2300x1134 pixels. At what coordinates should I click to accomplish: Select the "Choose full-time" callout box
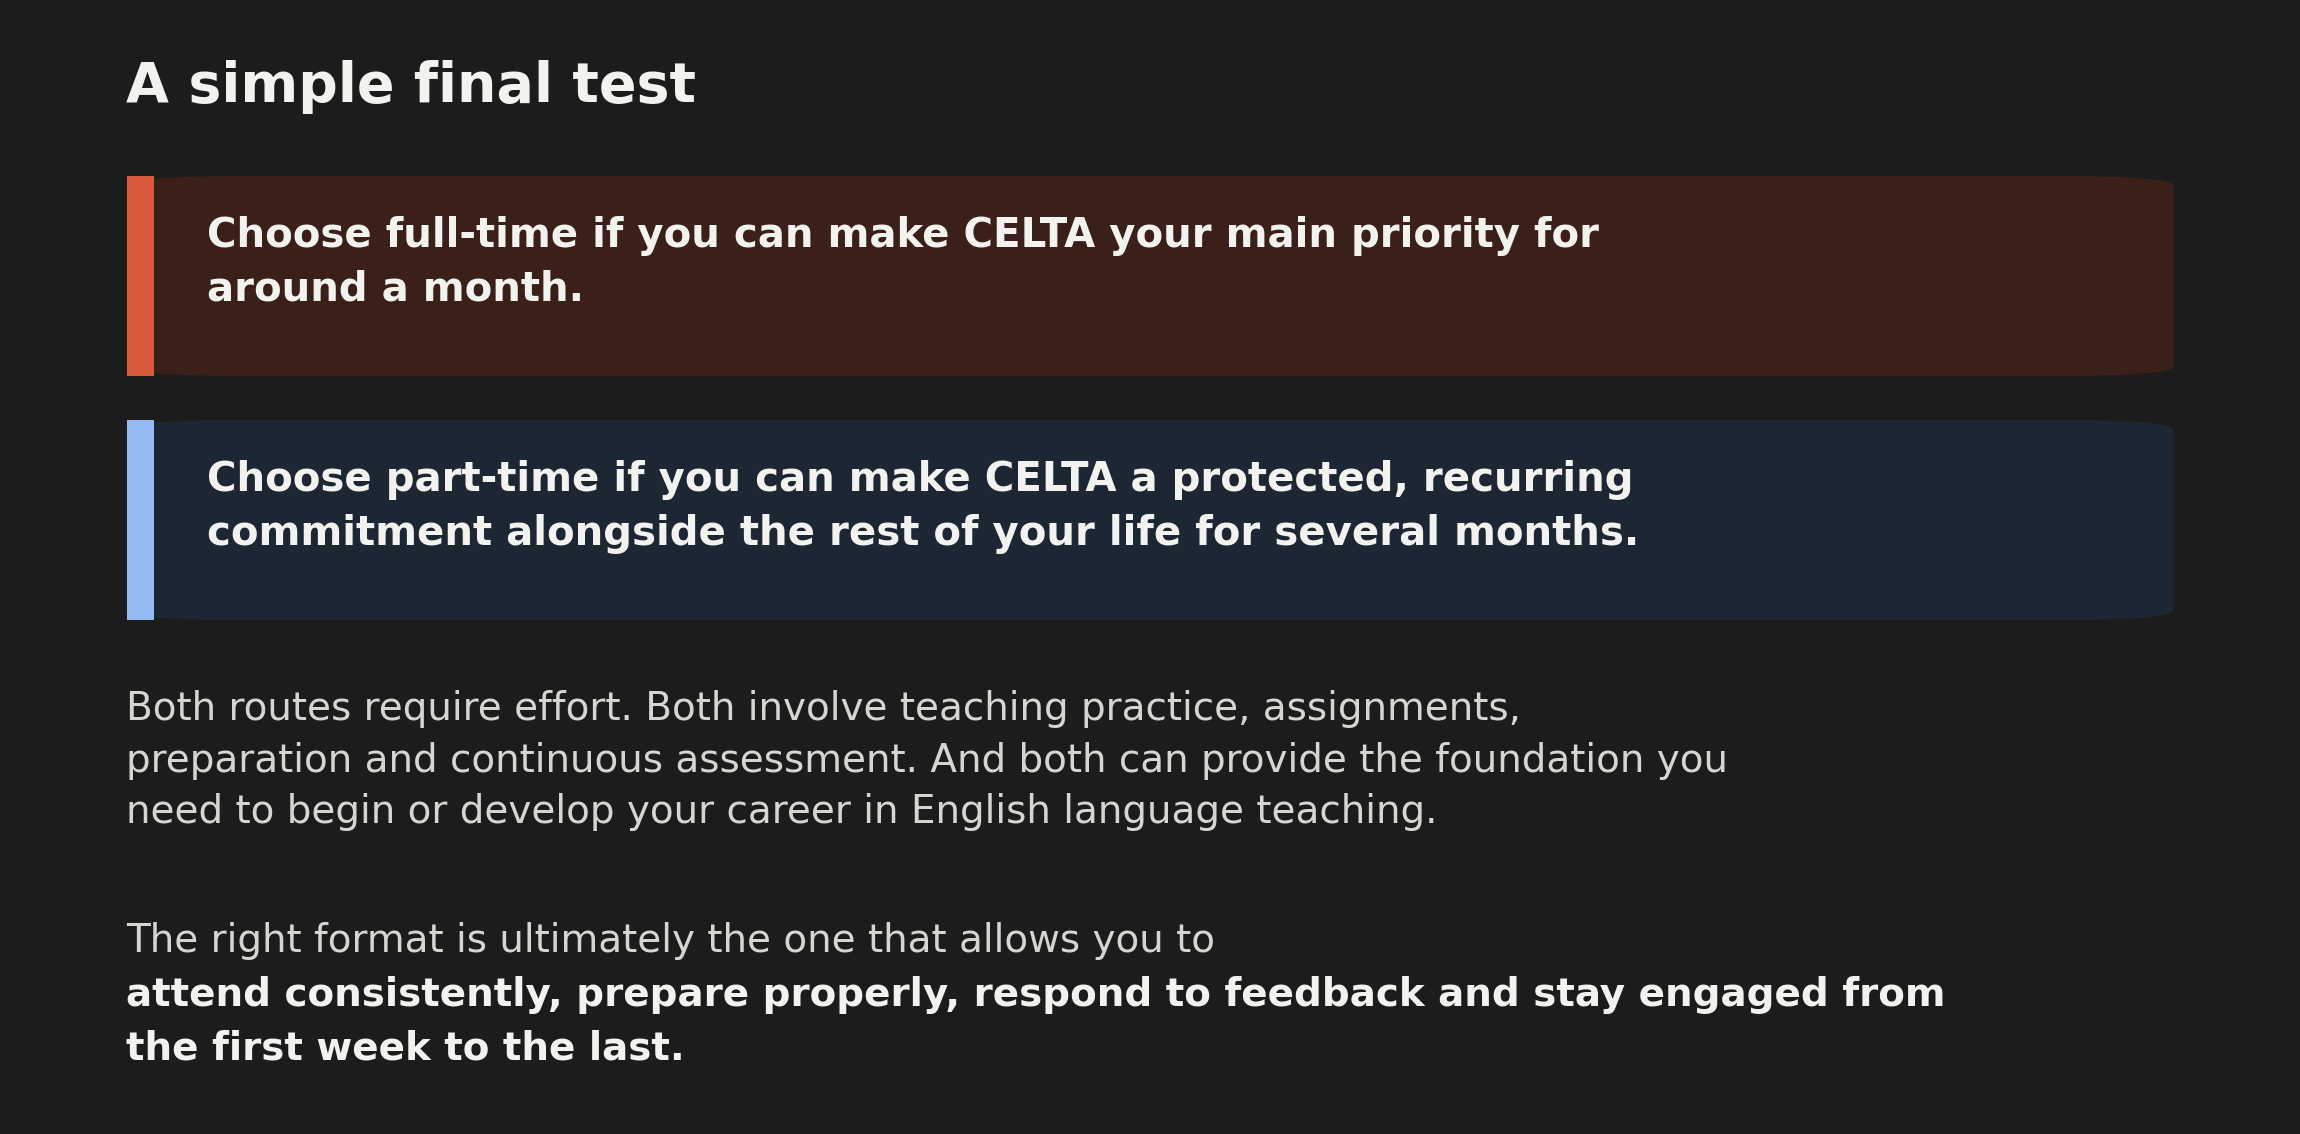point(1150,276)
